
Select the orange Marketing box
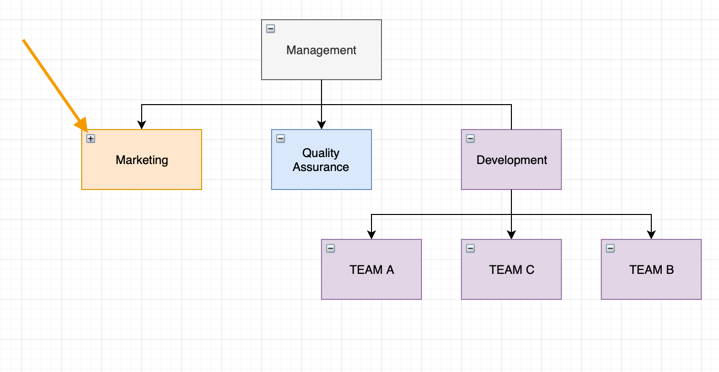(142, 160)
